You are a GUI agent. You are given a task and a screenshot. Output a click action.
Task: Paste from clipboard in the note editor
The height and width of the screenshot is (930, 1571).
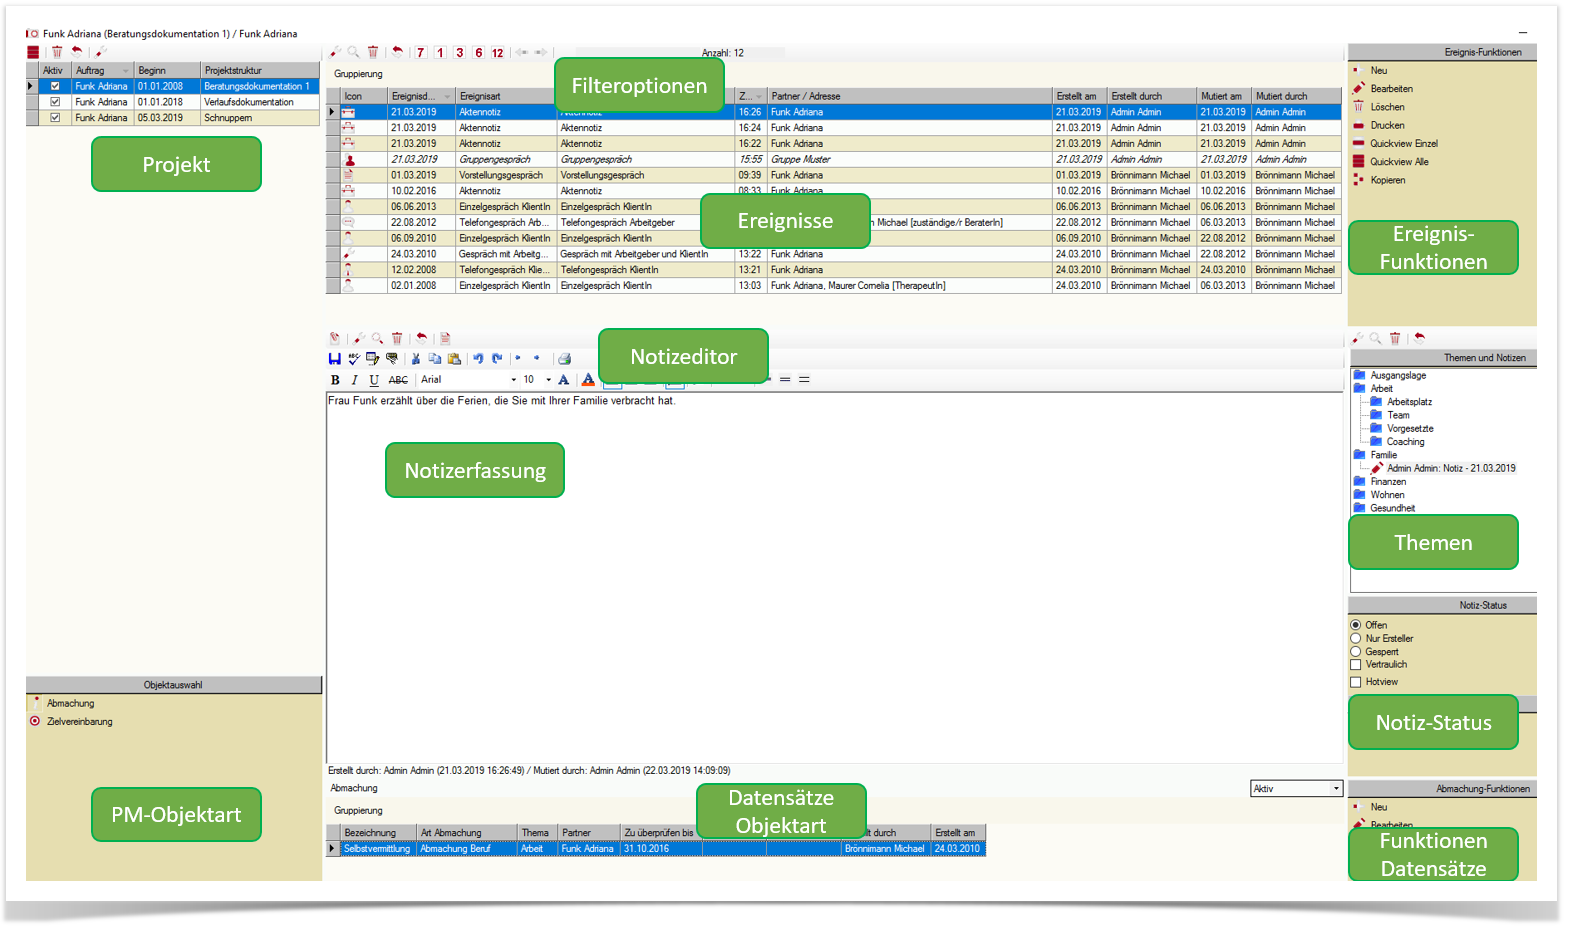pyautogui.click(x=454, y=359)
